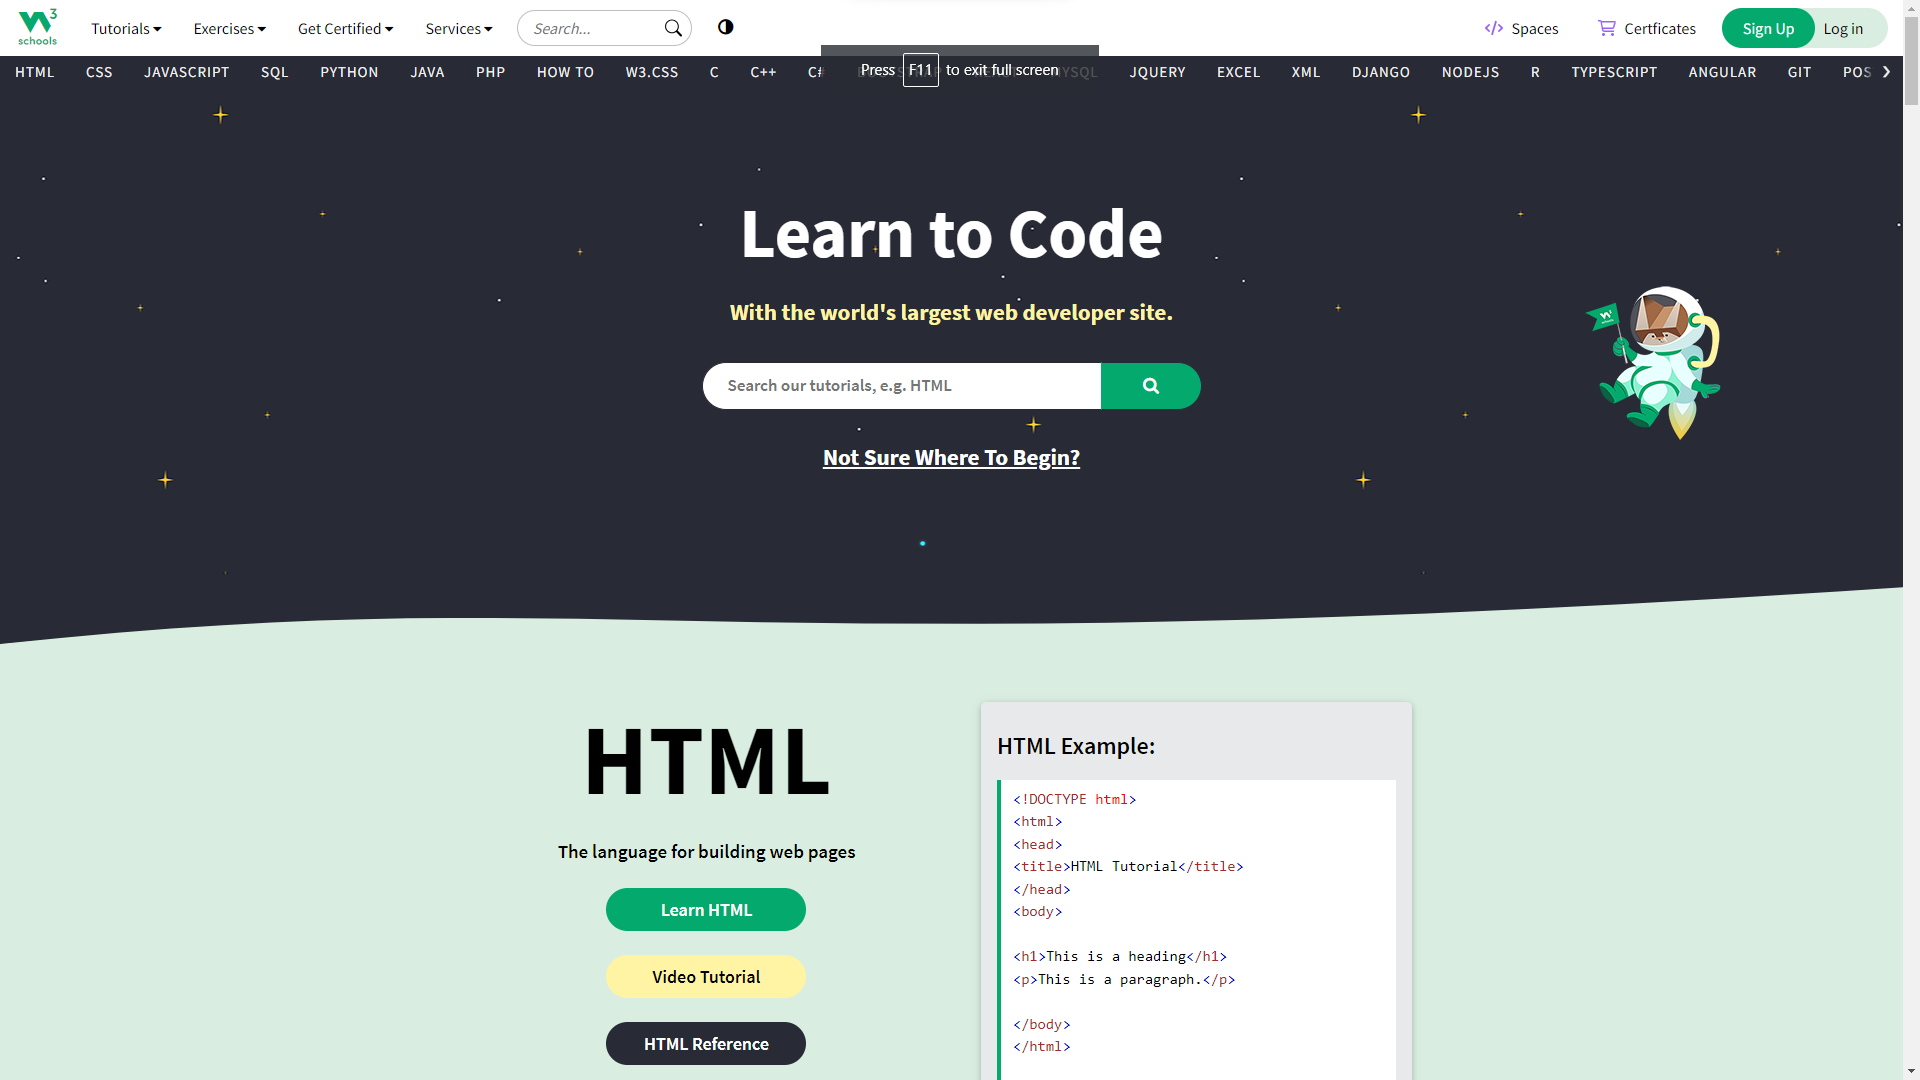Viewport: 1920px width, 1080px height.
Task: Open DJANGO topic
Action: (1381, 72)
